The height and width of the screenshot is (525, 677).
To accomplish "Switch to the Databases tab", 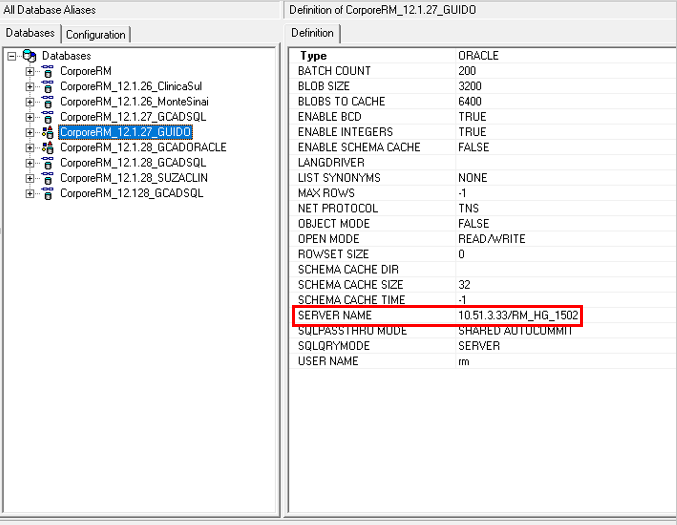I will [x=30, y=33].
